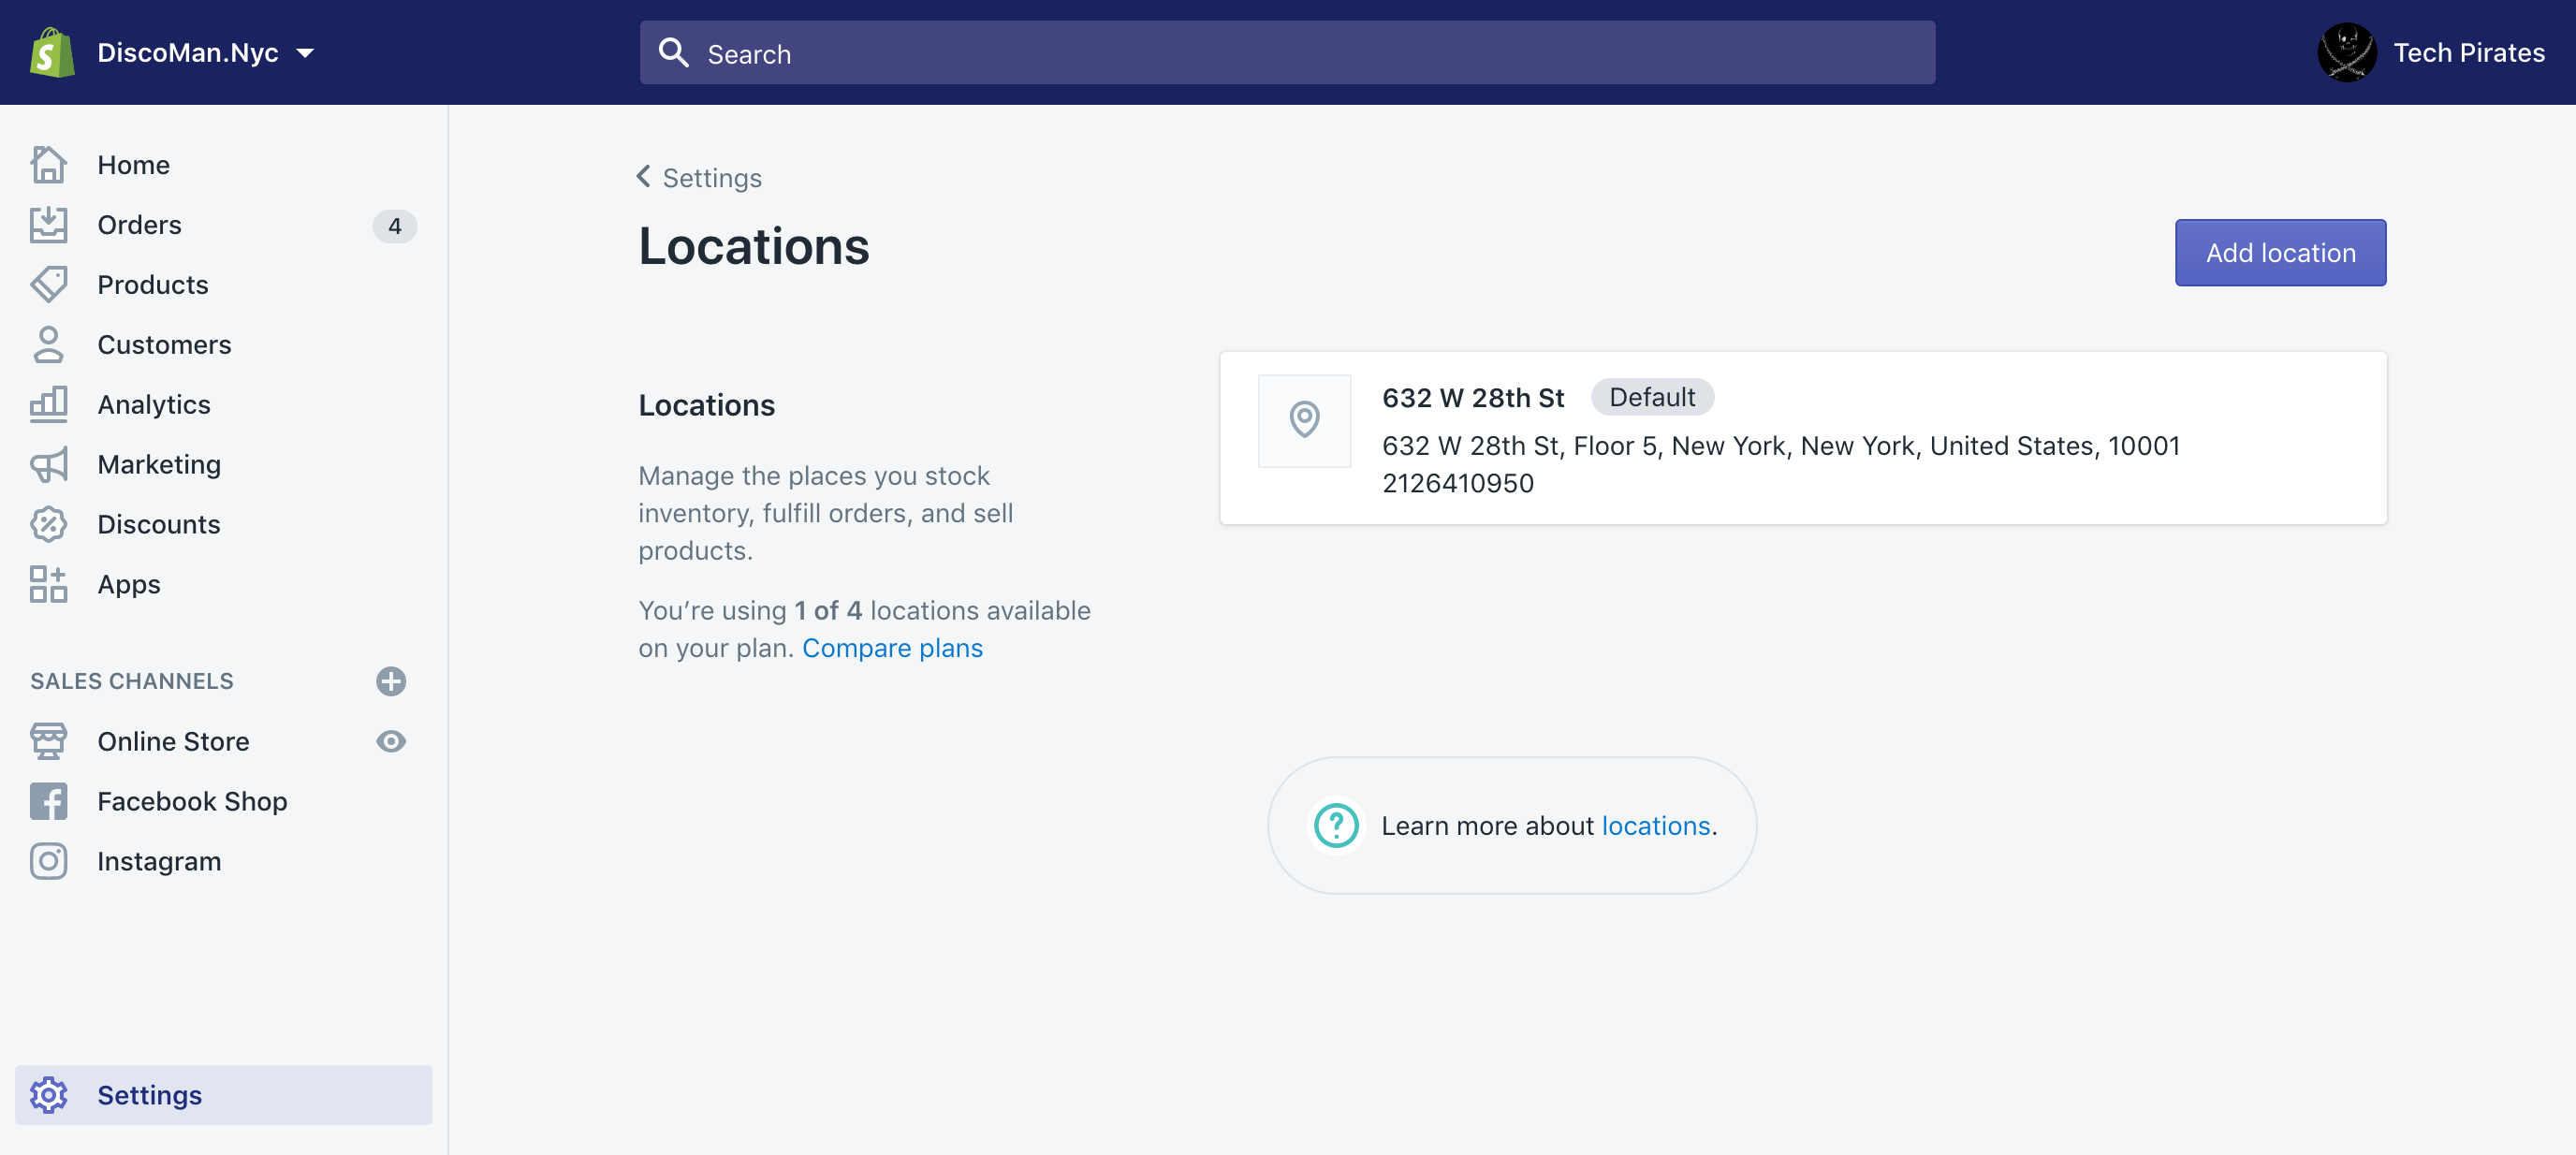2576x1155 pixels.
Task: Click the Products tag icon
Action: tap(48, 284)
